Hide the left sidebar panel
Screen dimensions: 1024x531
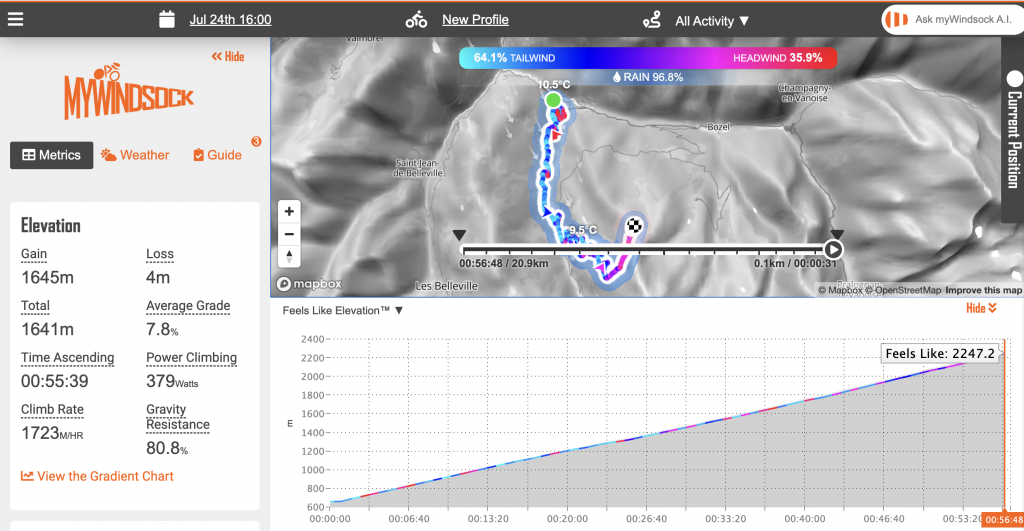[x=228, y=57]
